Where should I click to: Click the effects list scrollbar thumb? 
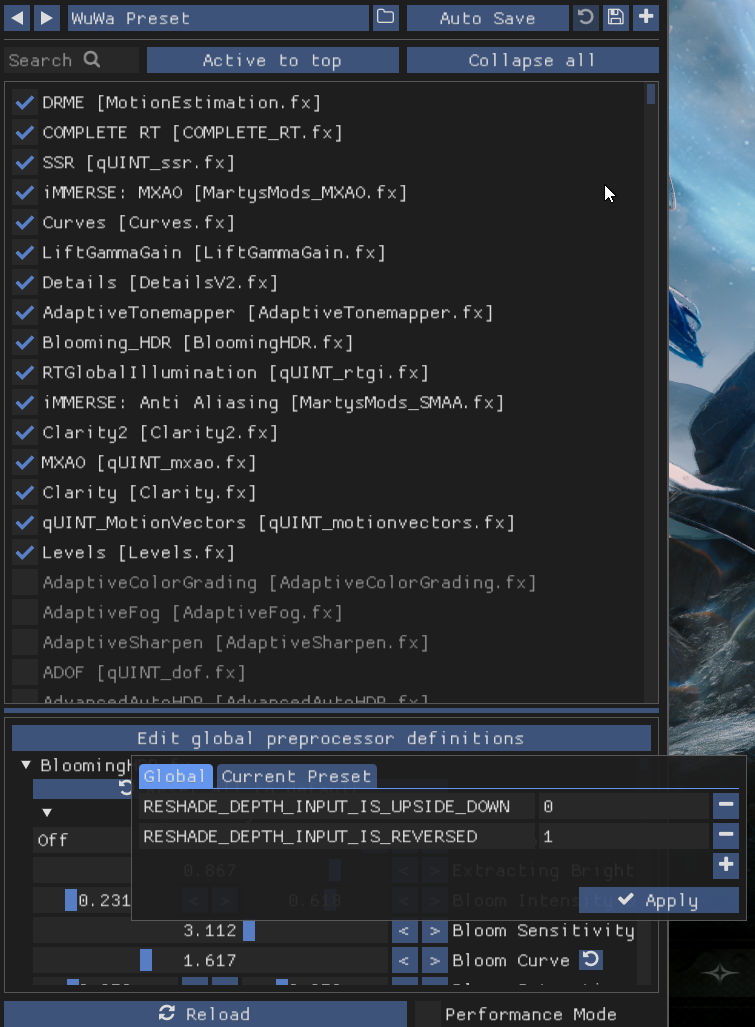pyautogui.click(x=650, y=94)
